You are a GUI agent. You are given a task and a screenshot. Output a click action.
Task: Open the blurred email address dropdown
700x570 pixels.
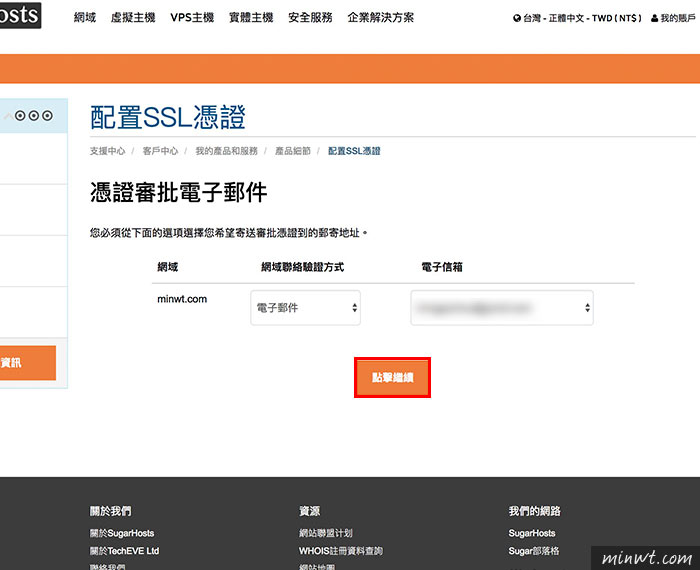[502, 308]
